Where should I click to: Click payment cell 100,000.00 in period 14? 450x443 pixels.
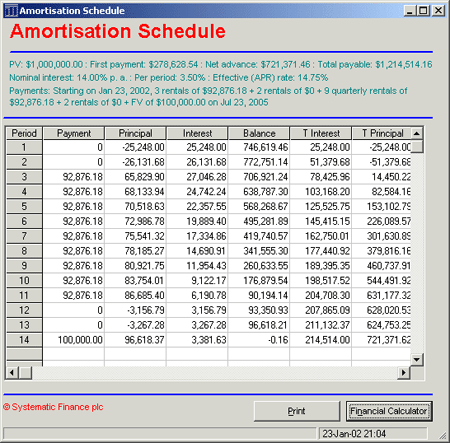pyautogui.click(x=74, y=340)
